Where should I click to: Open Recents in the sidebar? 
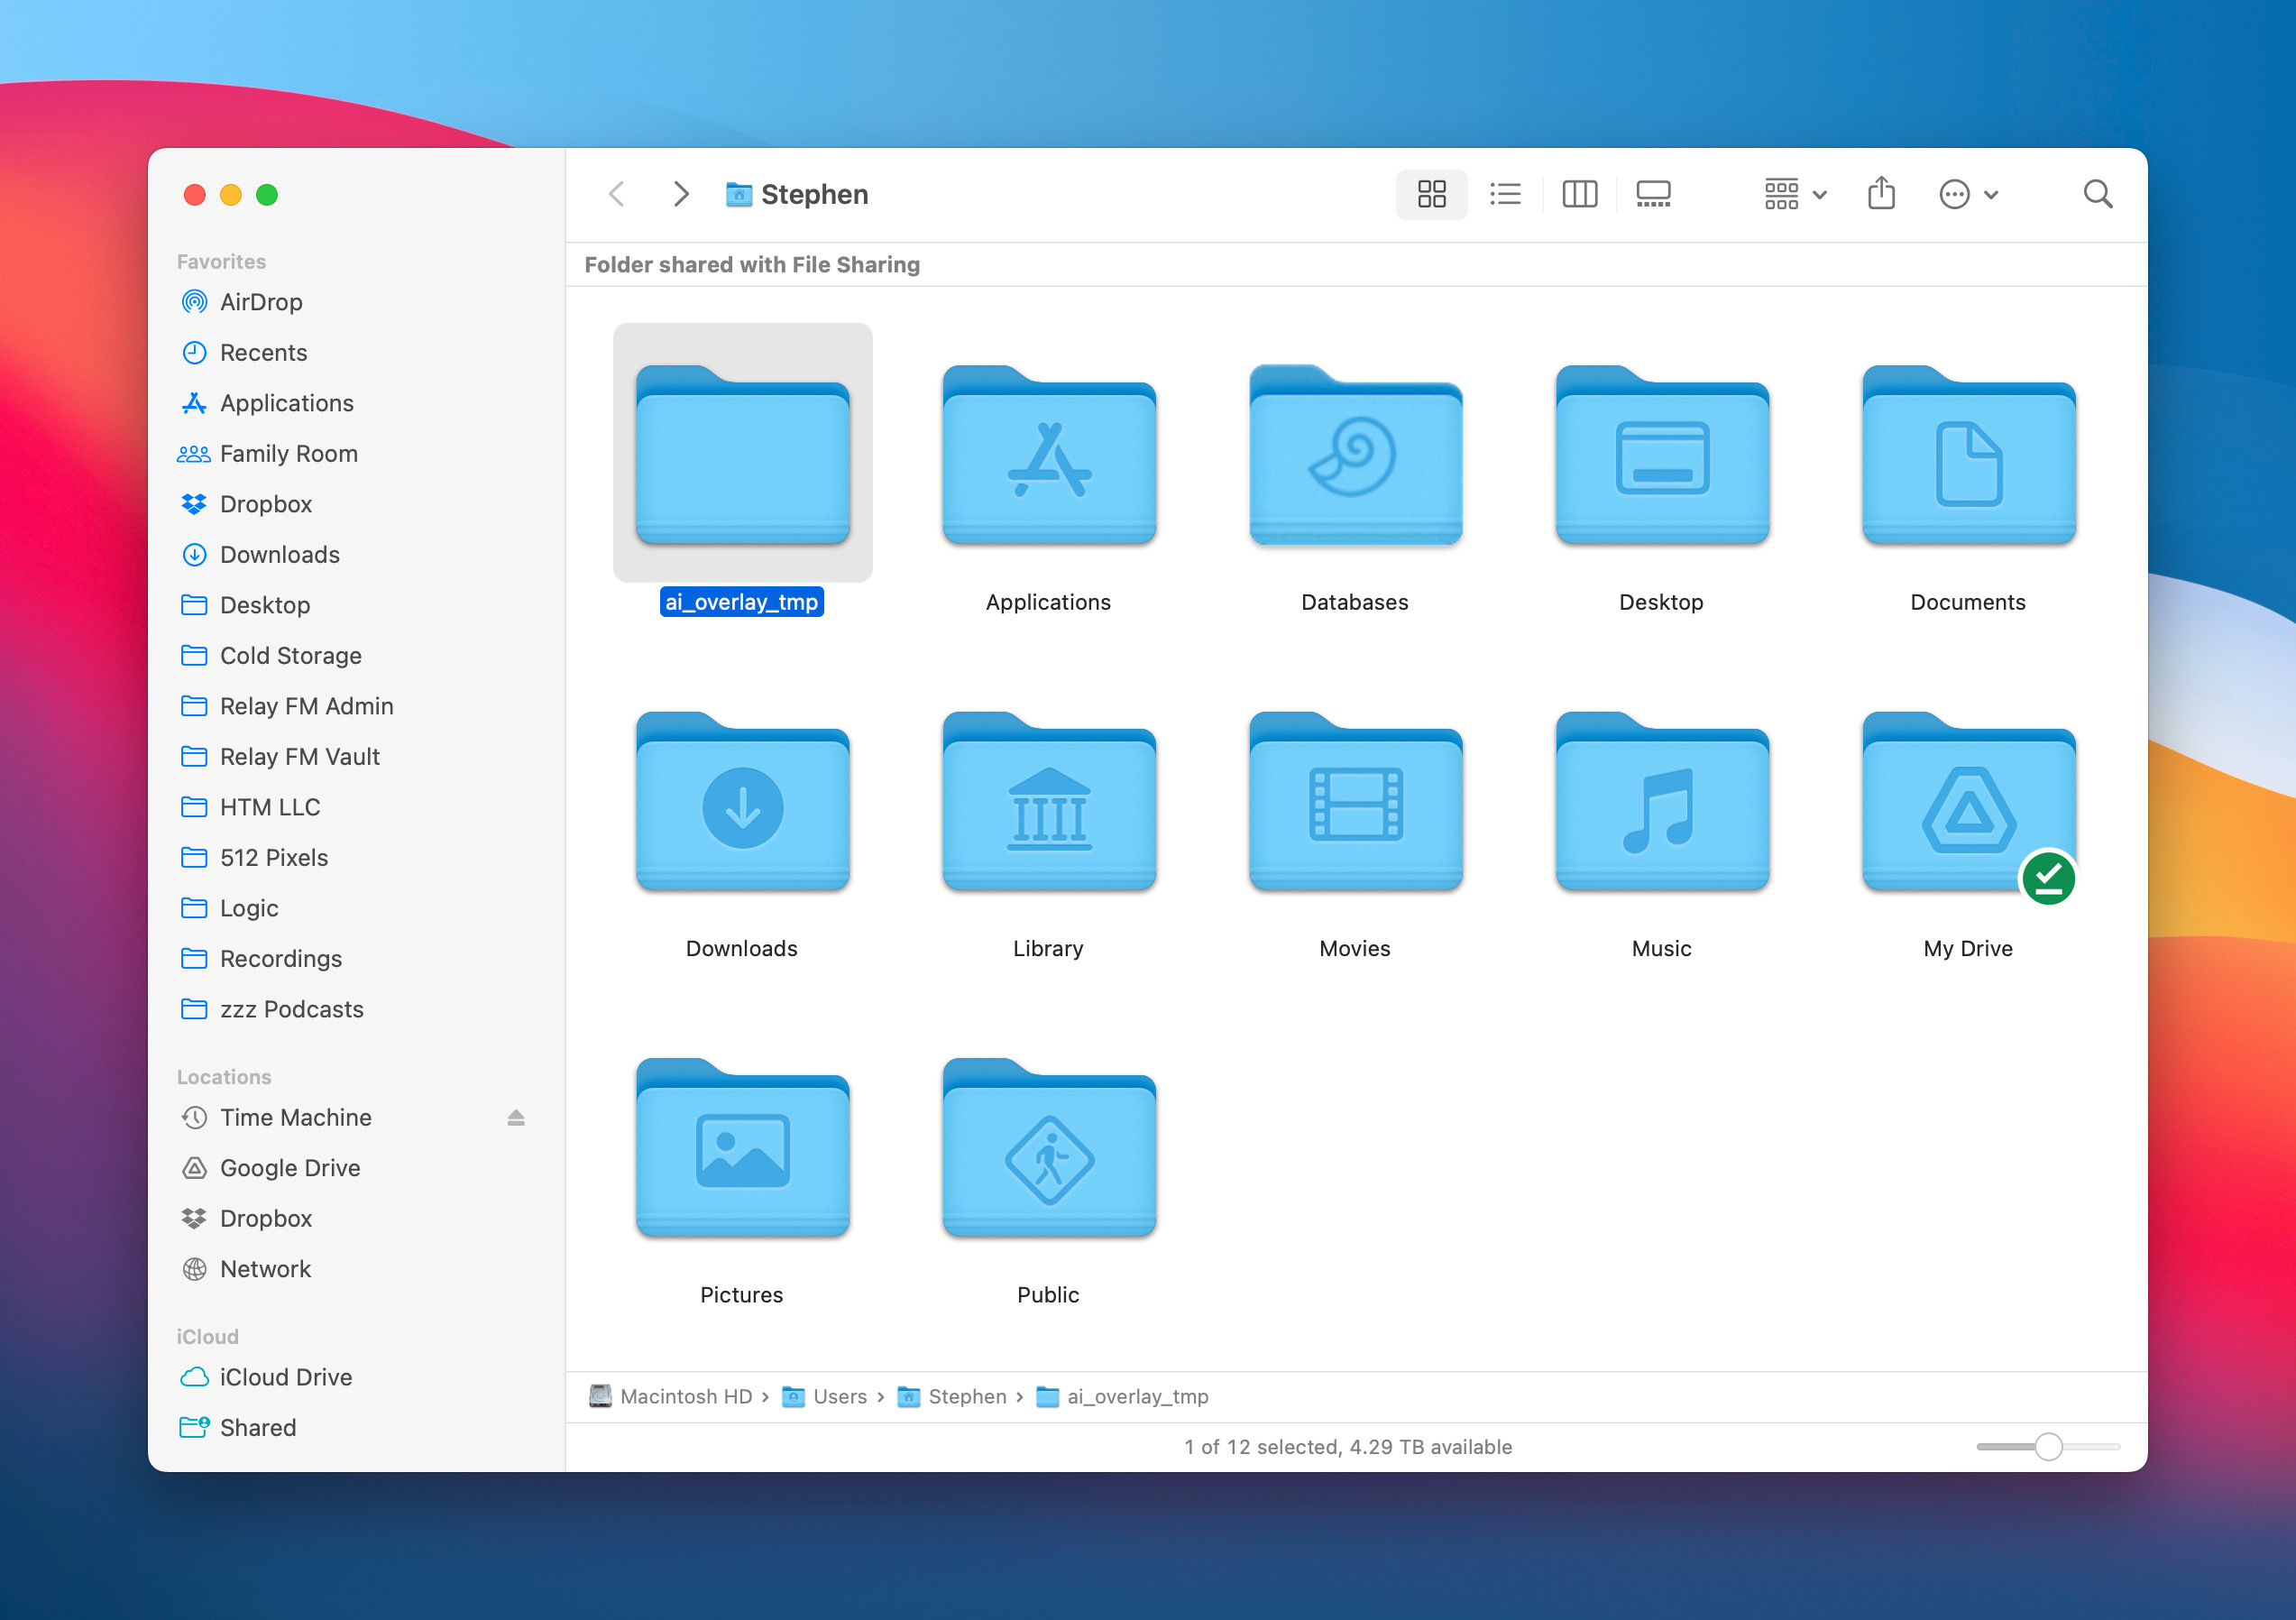click(x=355, y=352)
